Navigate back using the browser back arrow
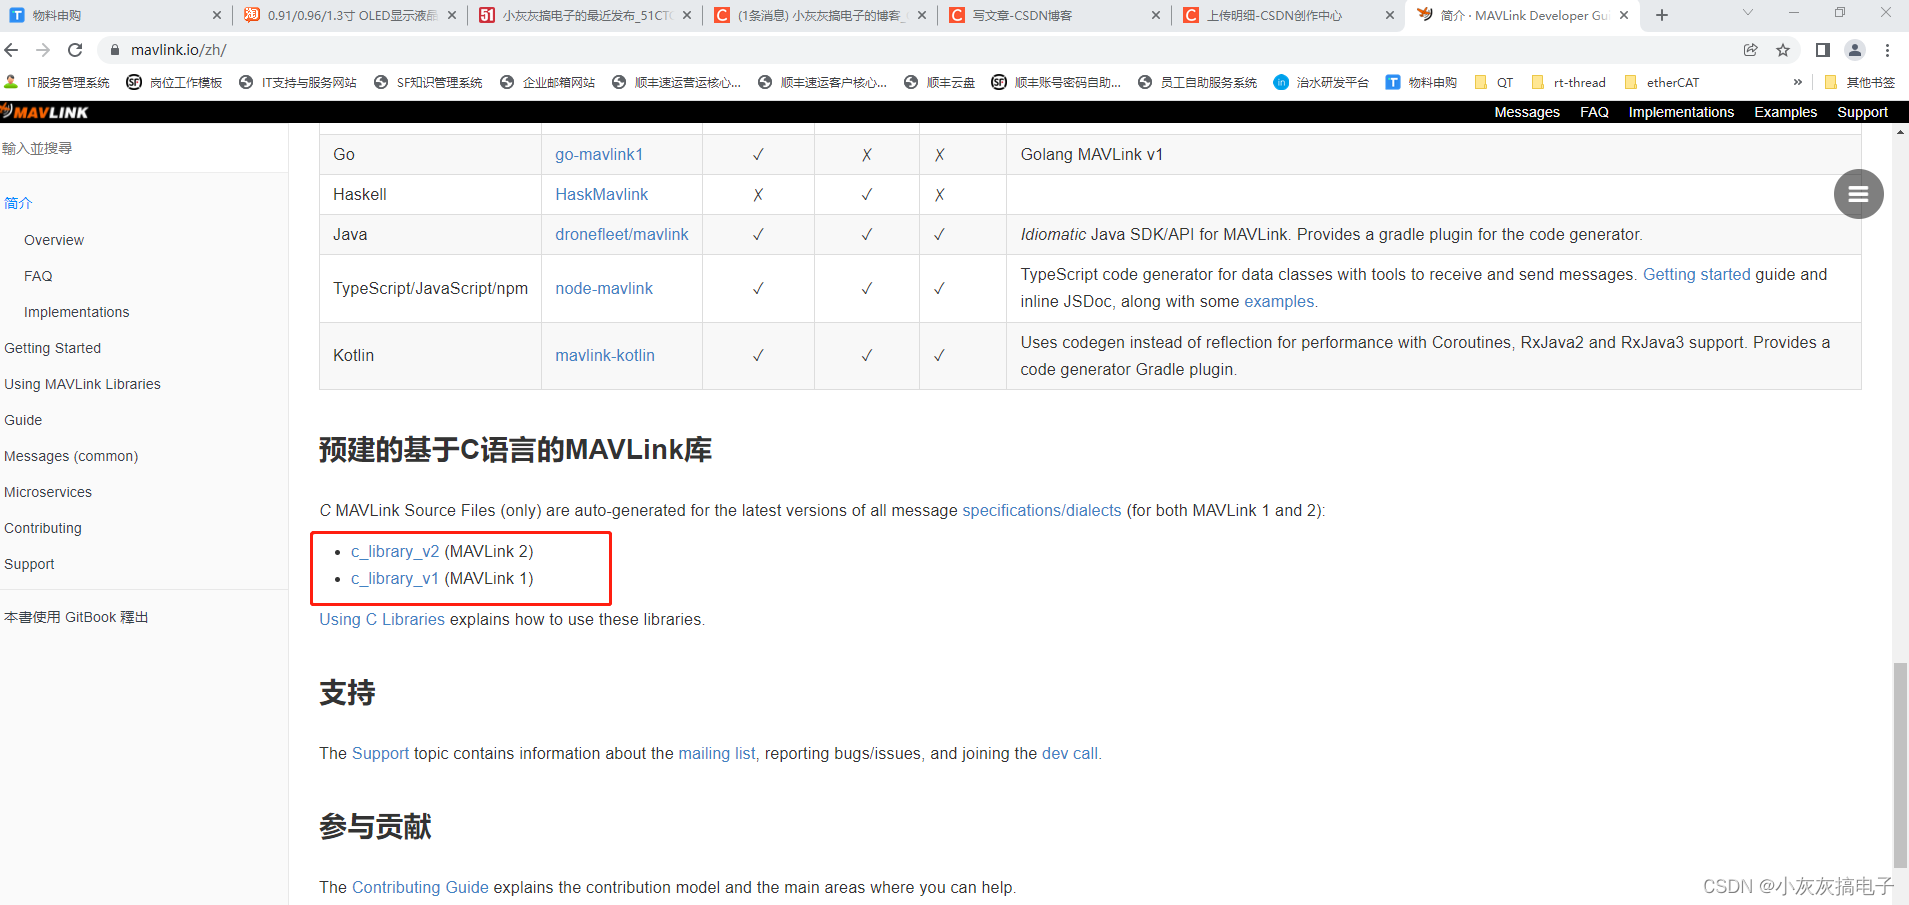 [x=11, y=49]
